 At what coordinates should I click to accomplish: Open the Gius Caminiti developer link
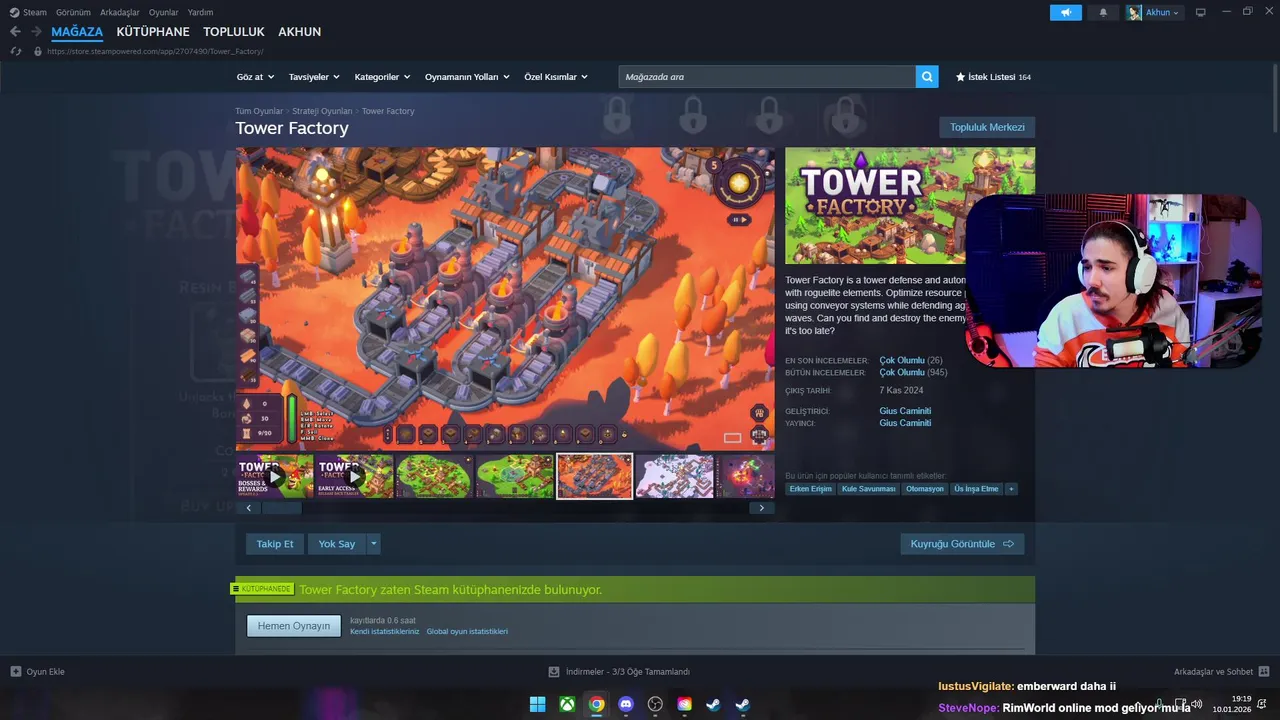pyautogui.click(x=905, y=411)
